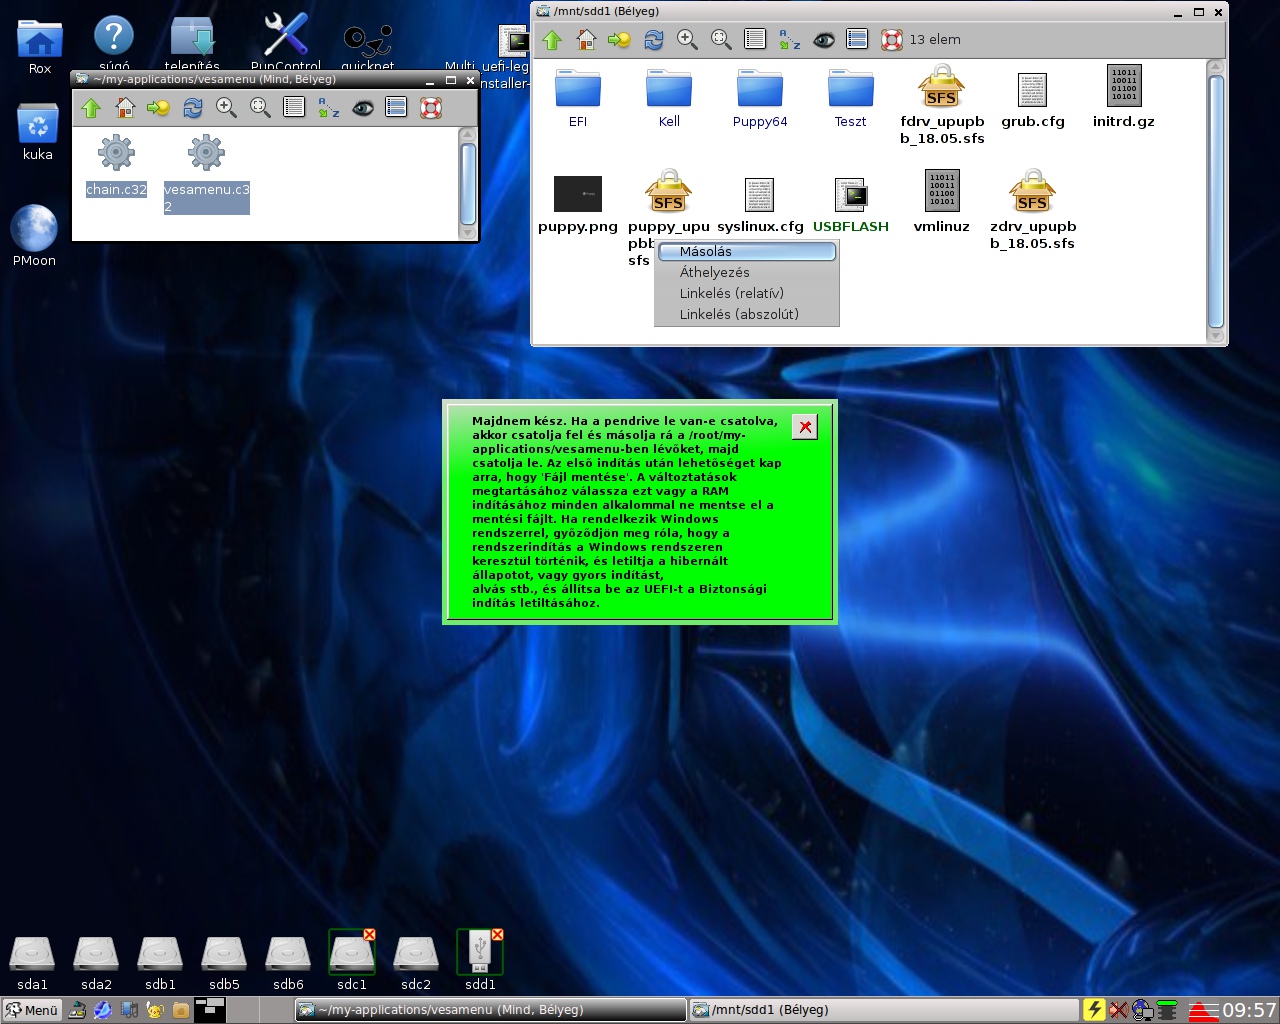Switch to vesamenu taskbar entry
The height and width of the screenshot is (1024, 1280).
tap(490, 1010)
